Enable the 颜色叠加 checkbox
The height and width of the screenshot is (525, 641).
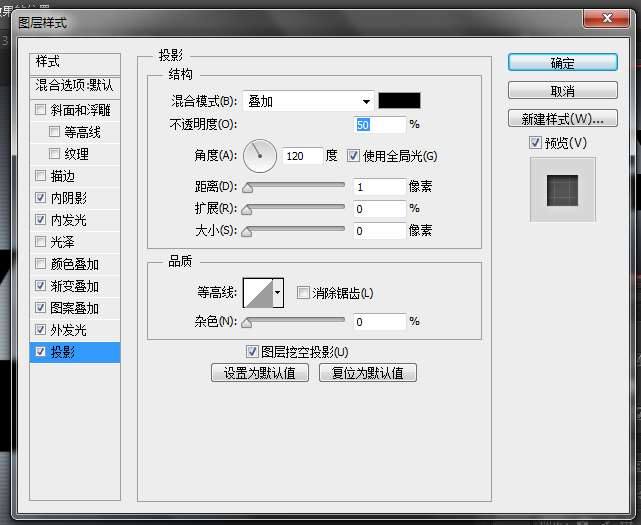[40, 264]
